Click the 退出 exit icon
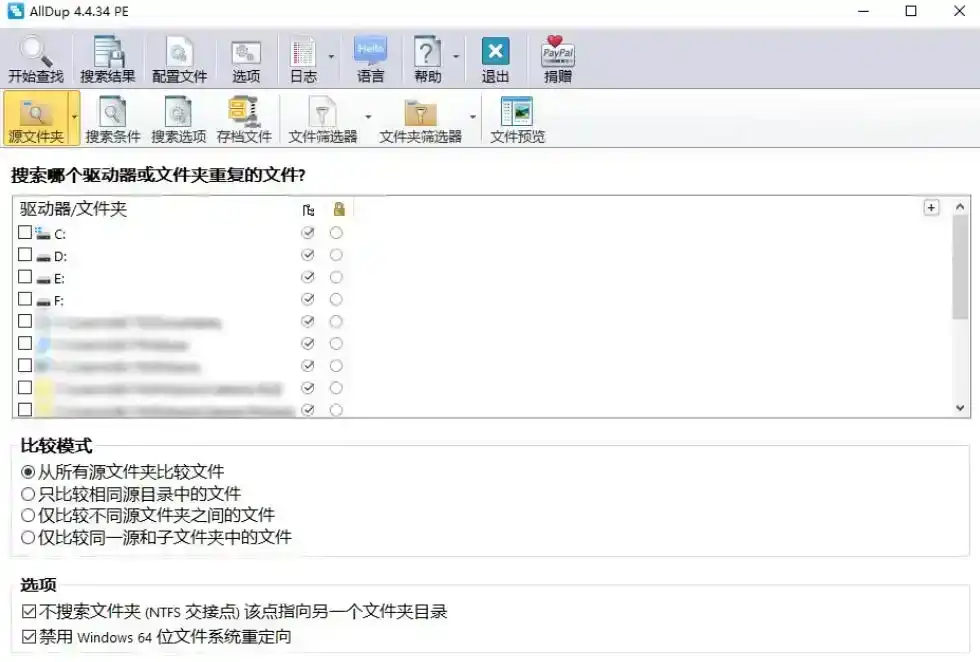The width and height of the screenshot is (980, 662). (x=495, y=52)
